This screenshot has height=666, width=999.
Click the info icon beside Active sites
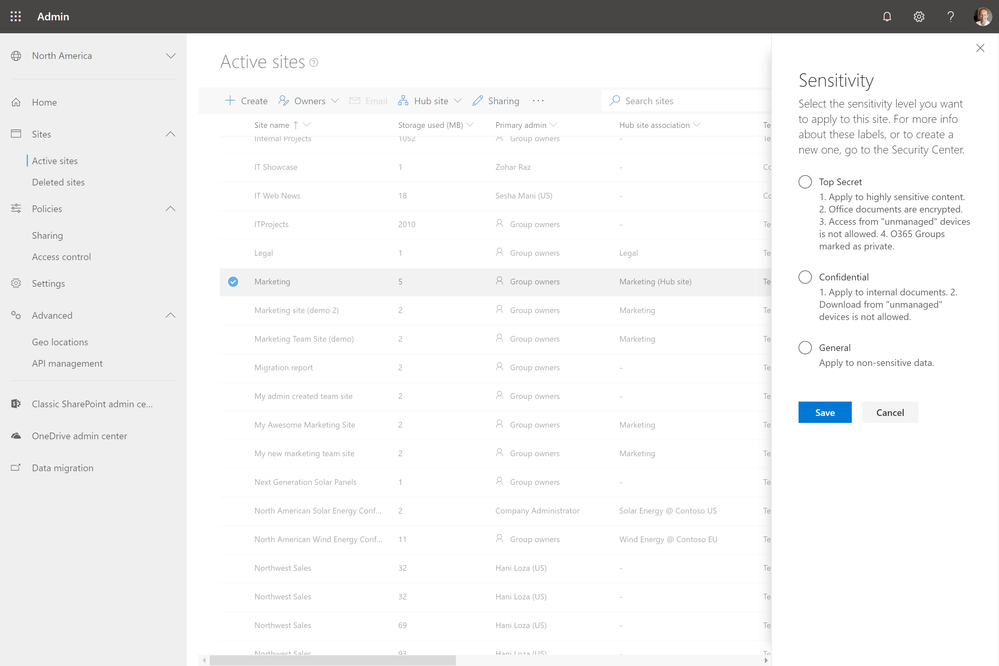pyautogui.click(x=314, y=63)
